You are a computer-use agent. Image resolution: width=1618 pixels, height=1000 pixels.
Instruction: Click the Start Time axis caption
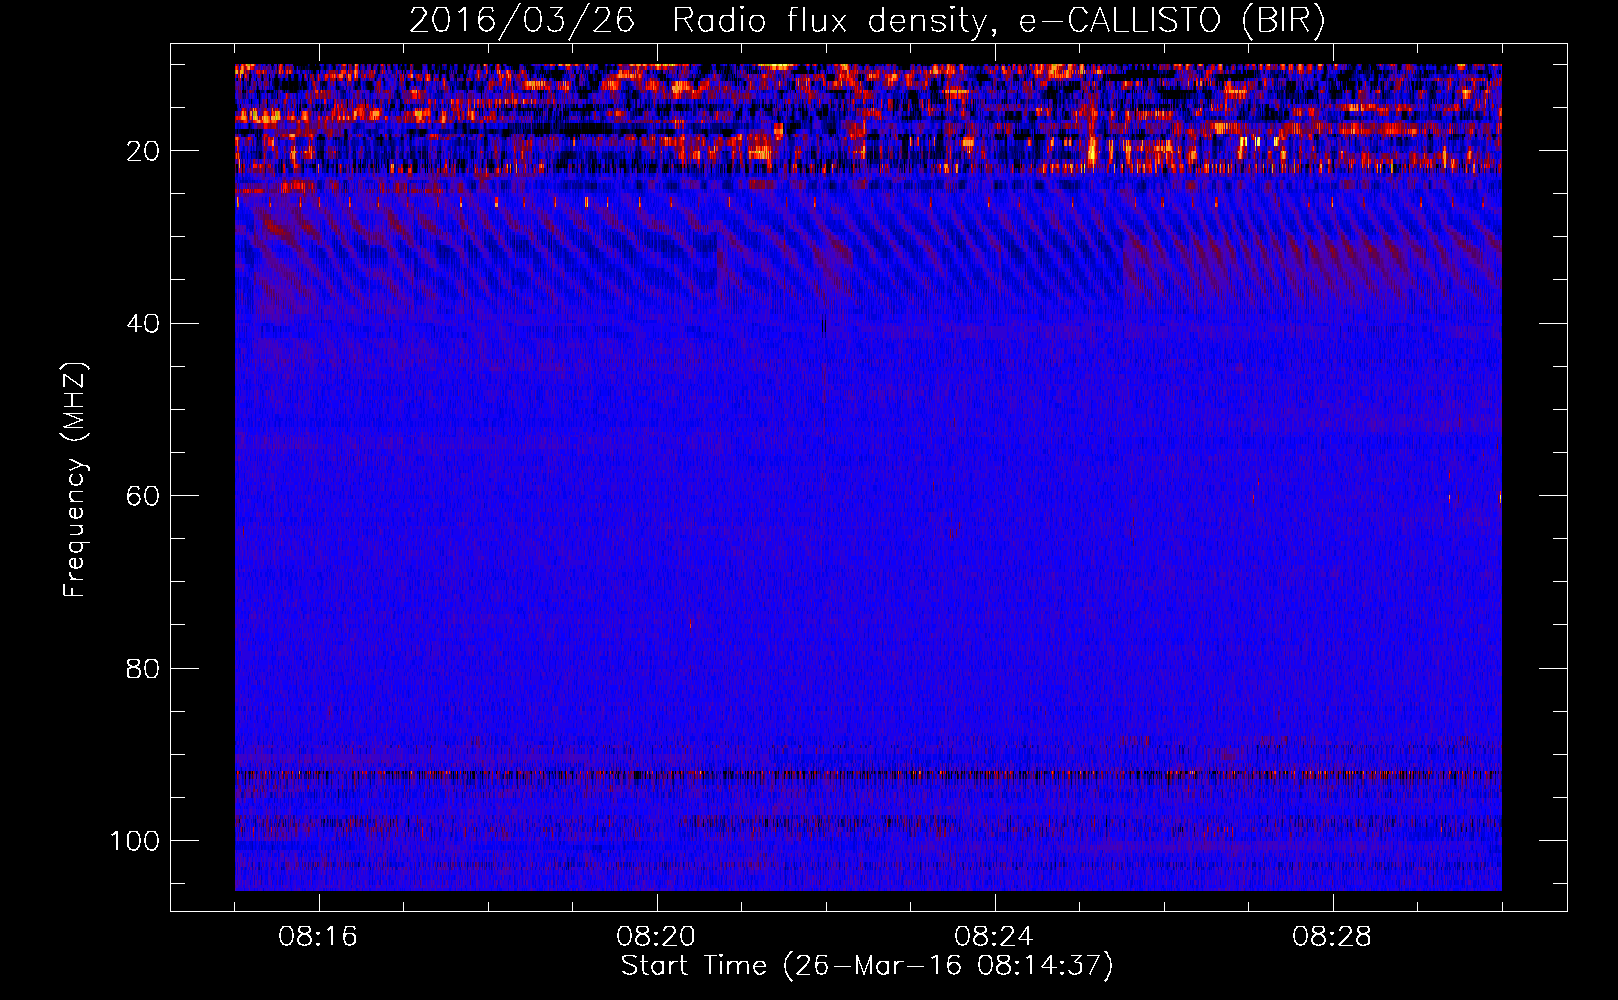867,966
